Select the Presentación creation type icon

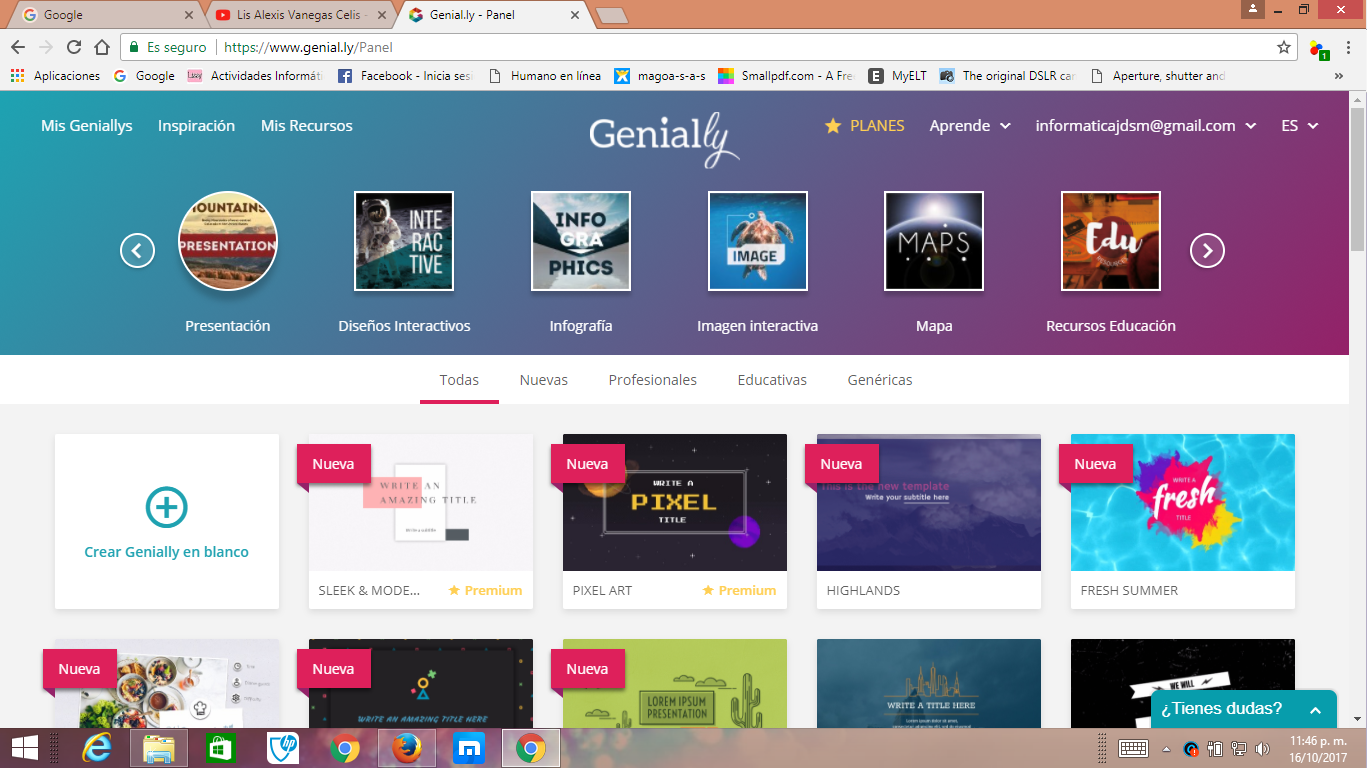227,240
